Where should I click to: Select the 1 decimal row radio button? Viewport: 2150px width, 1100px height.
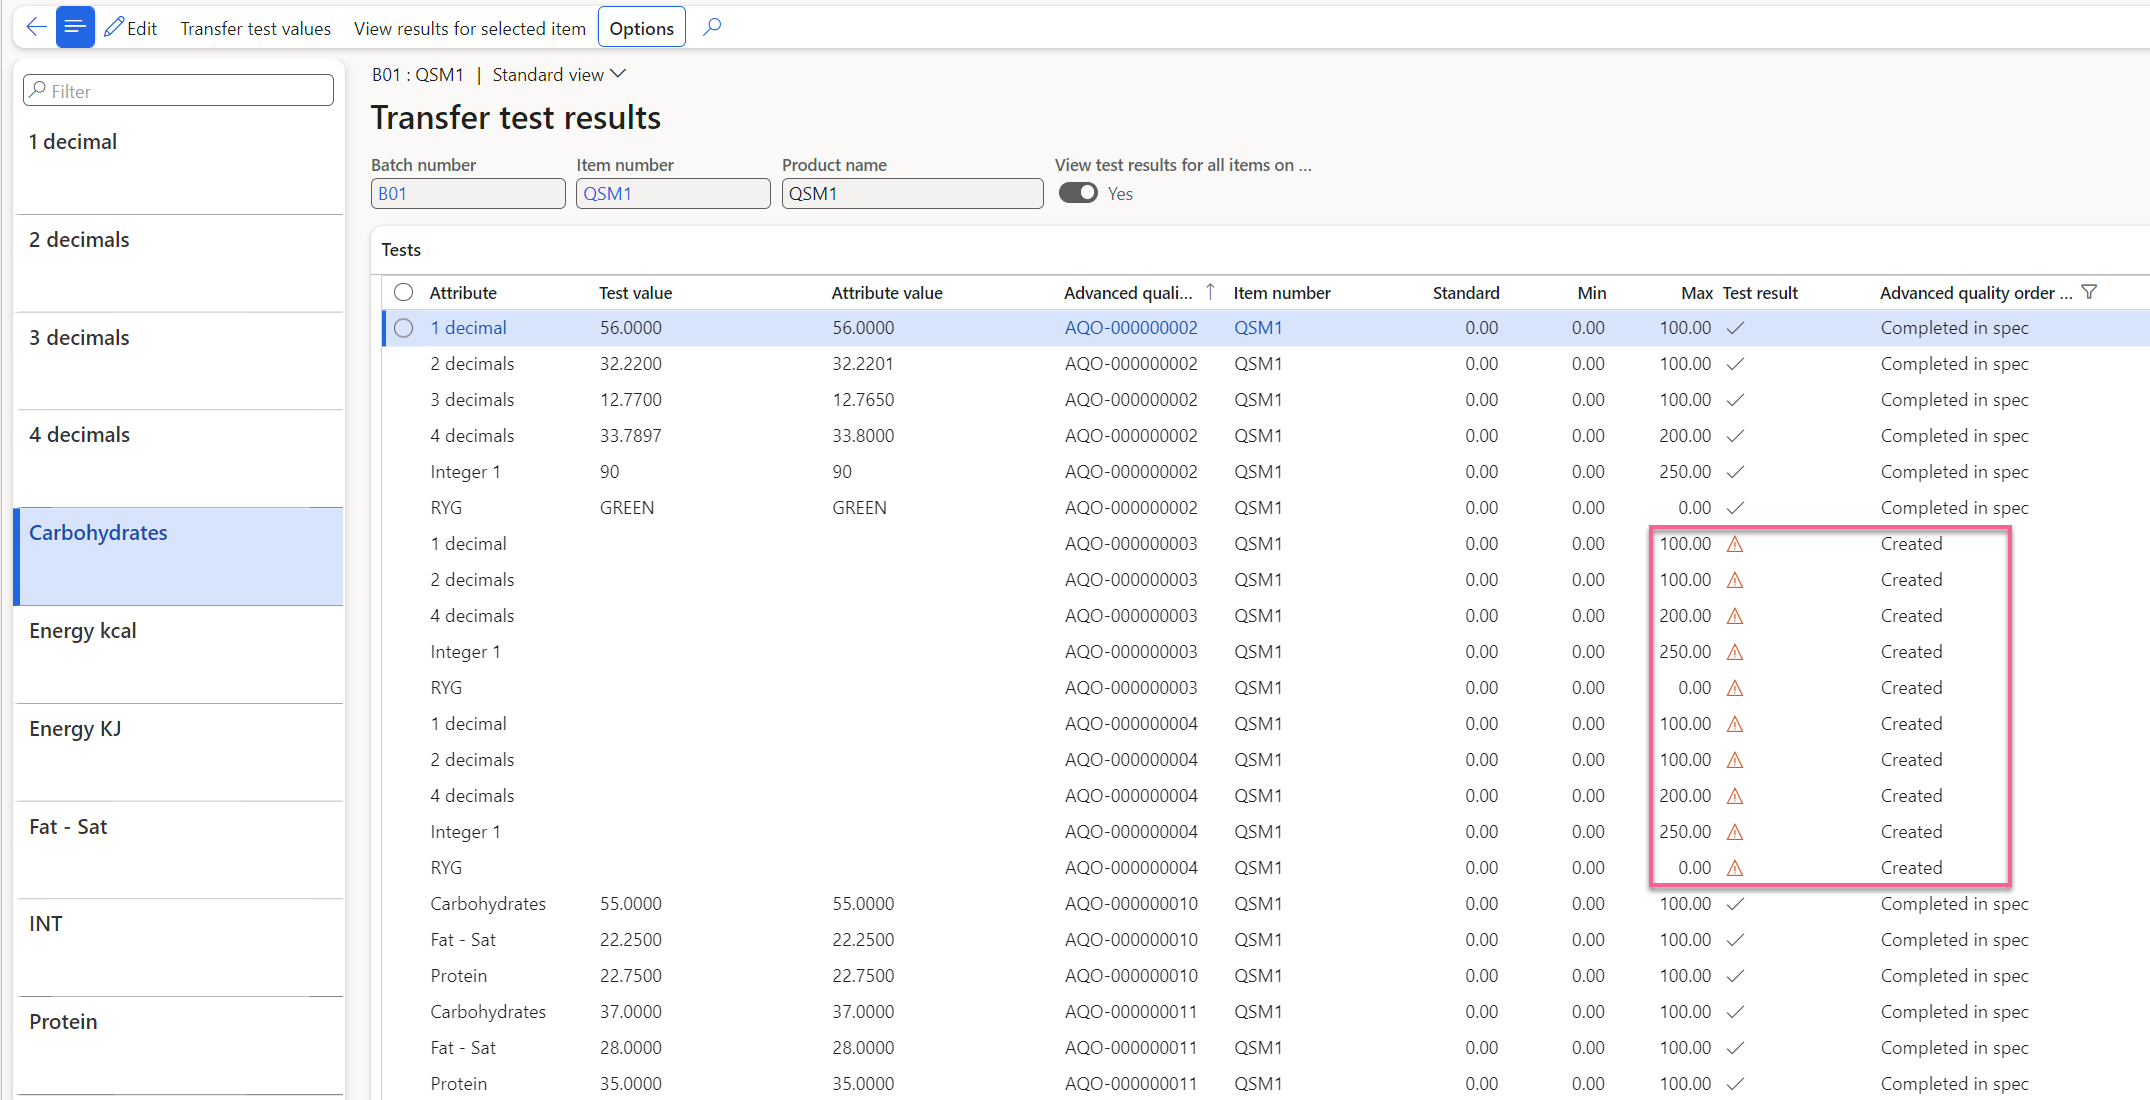[403, 328]
